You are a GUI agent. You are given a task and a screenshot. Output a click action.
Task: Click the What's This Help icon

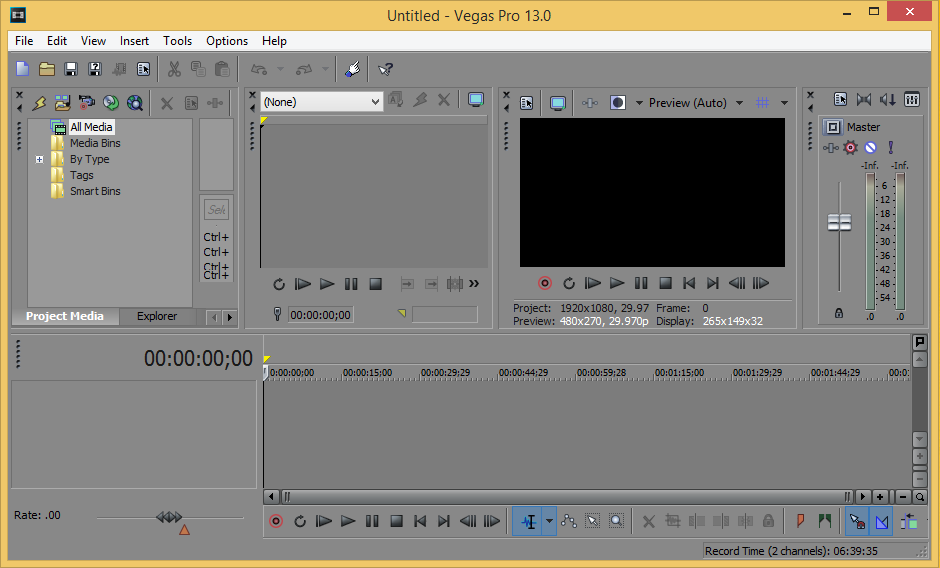click(x=385, y=70)
